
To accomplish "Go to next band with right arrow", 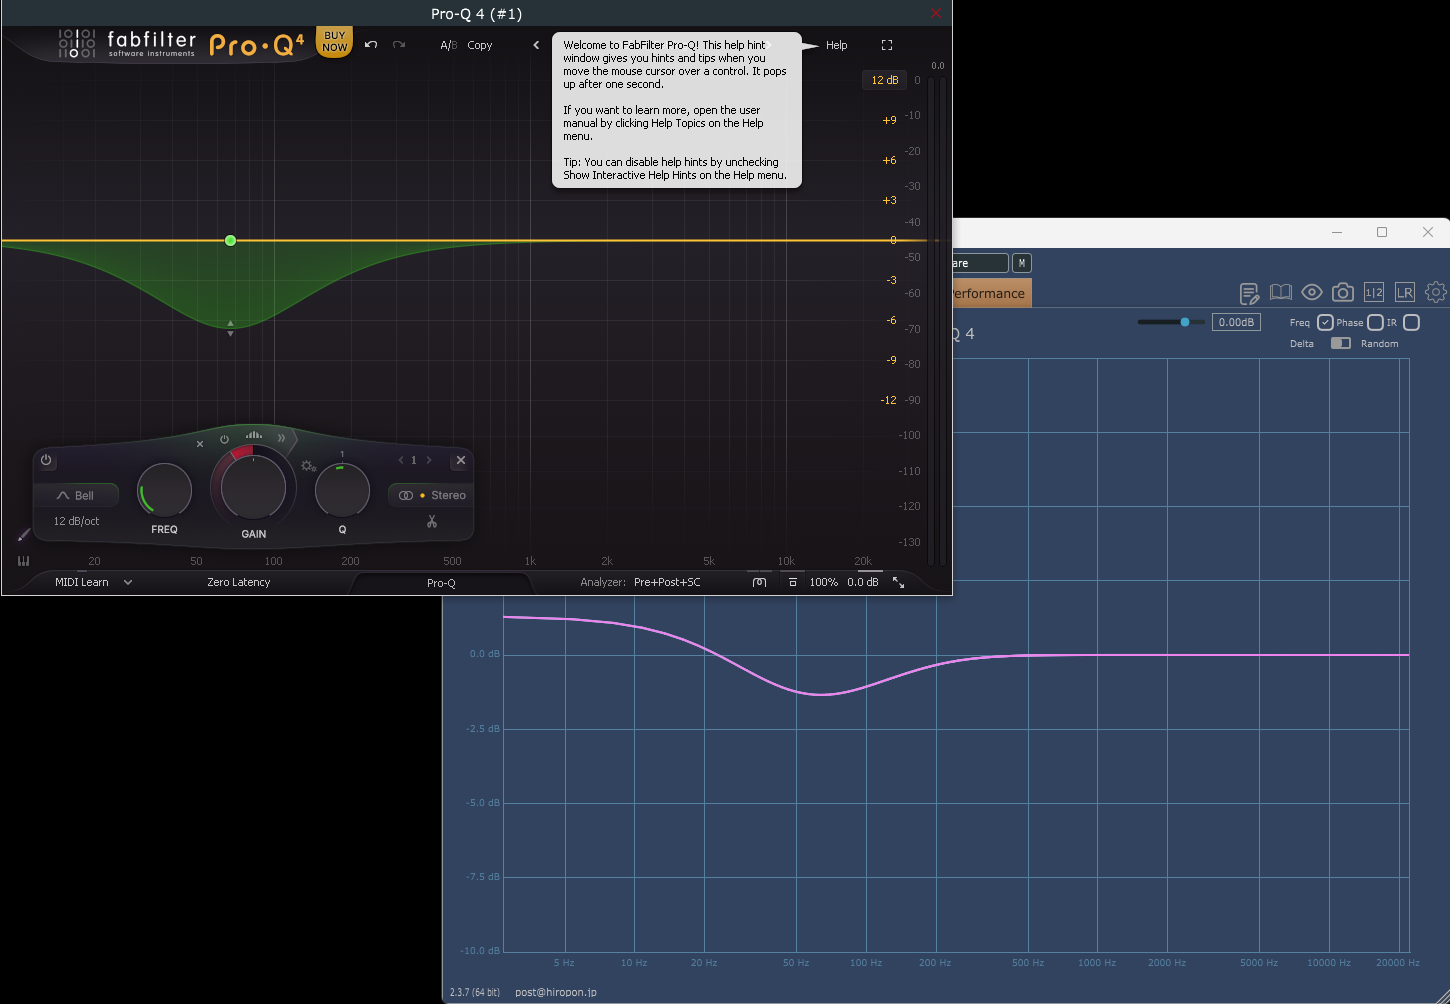I will 429,460.
